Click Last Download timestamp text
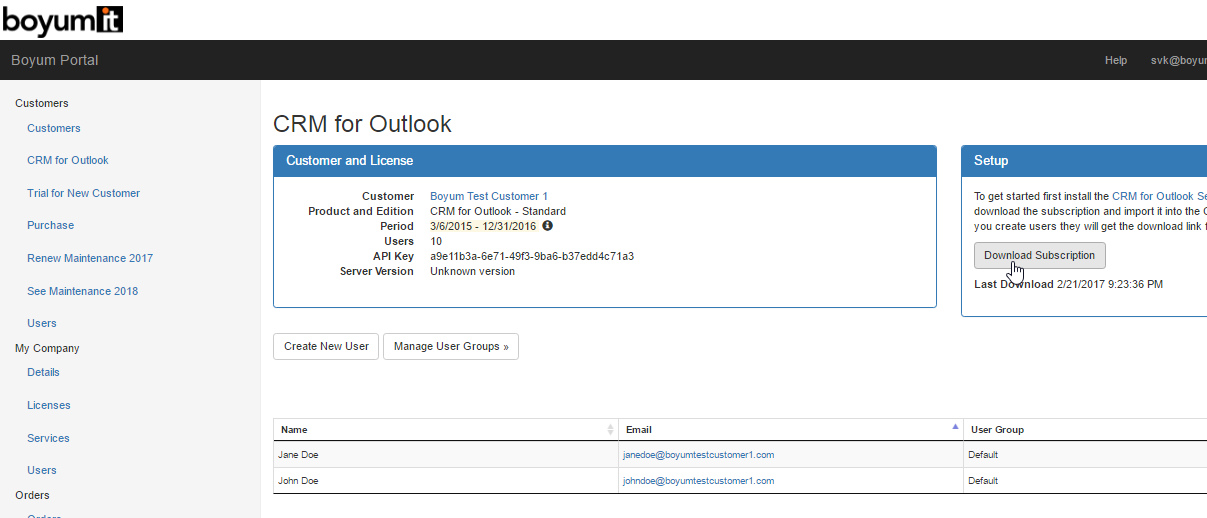 1110,284
